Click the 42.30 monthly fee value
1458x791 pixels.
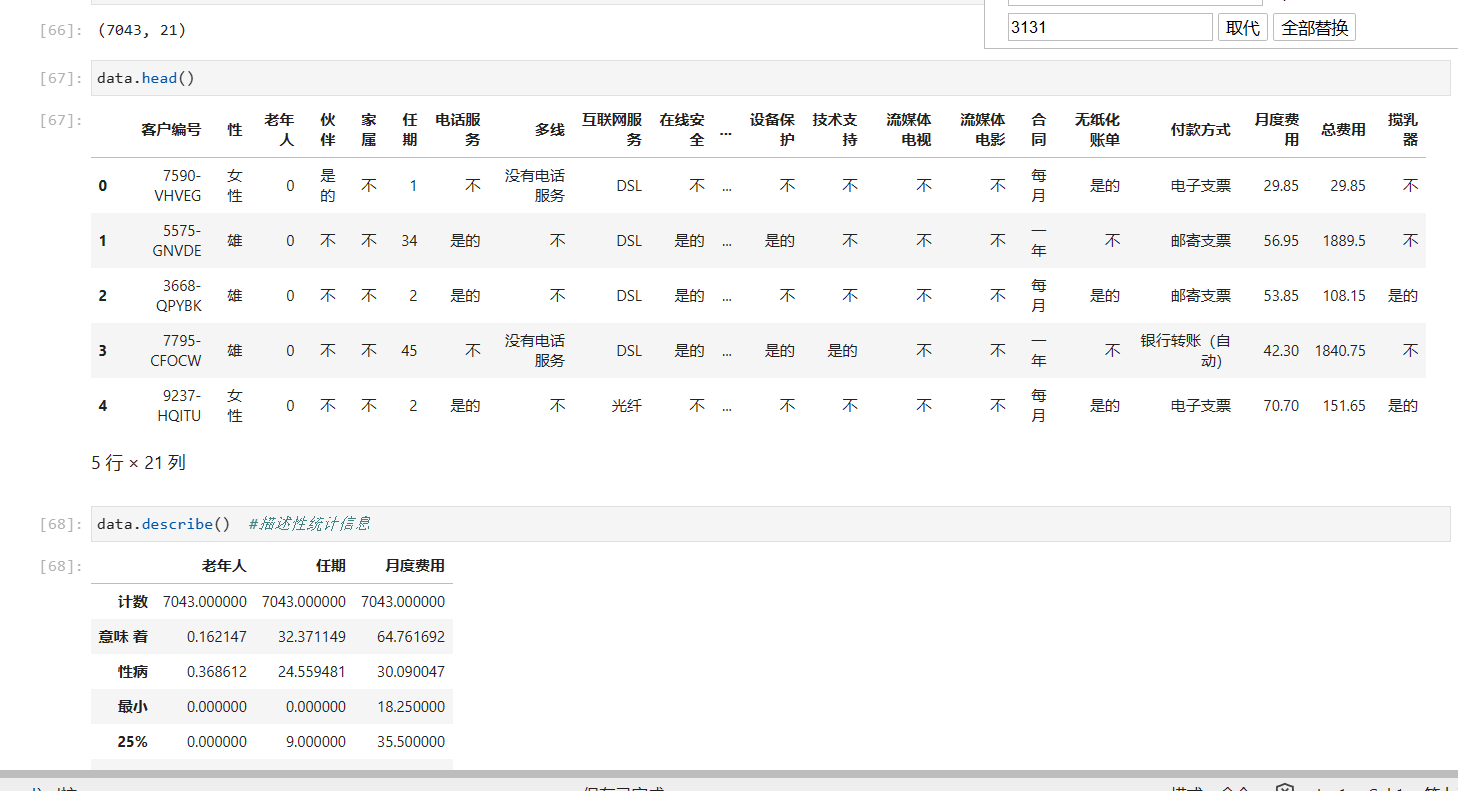point(1281,351)
